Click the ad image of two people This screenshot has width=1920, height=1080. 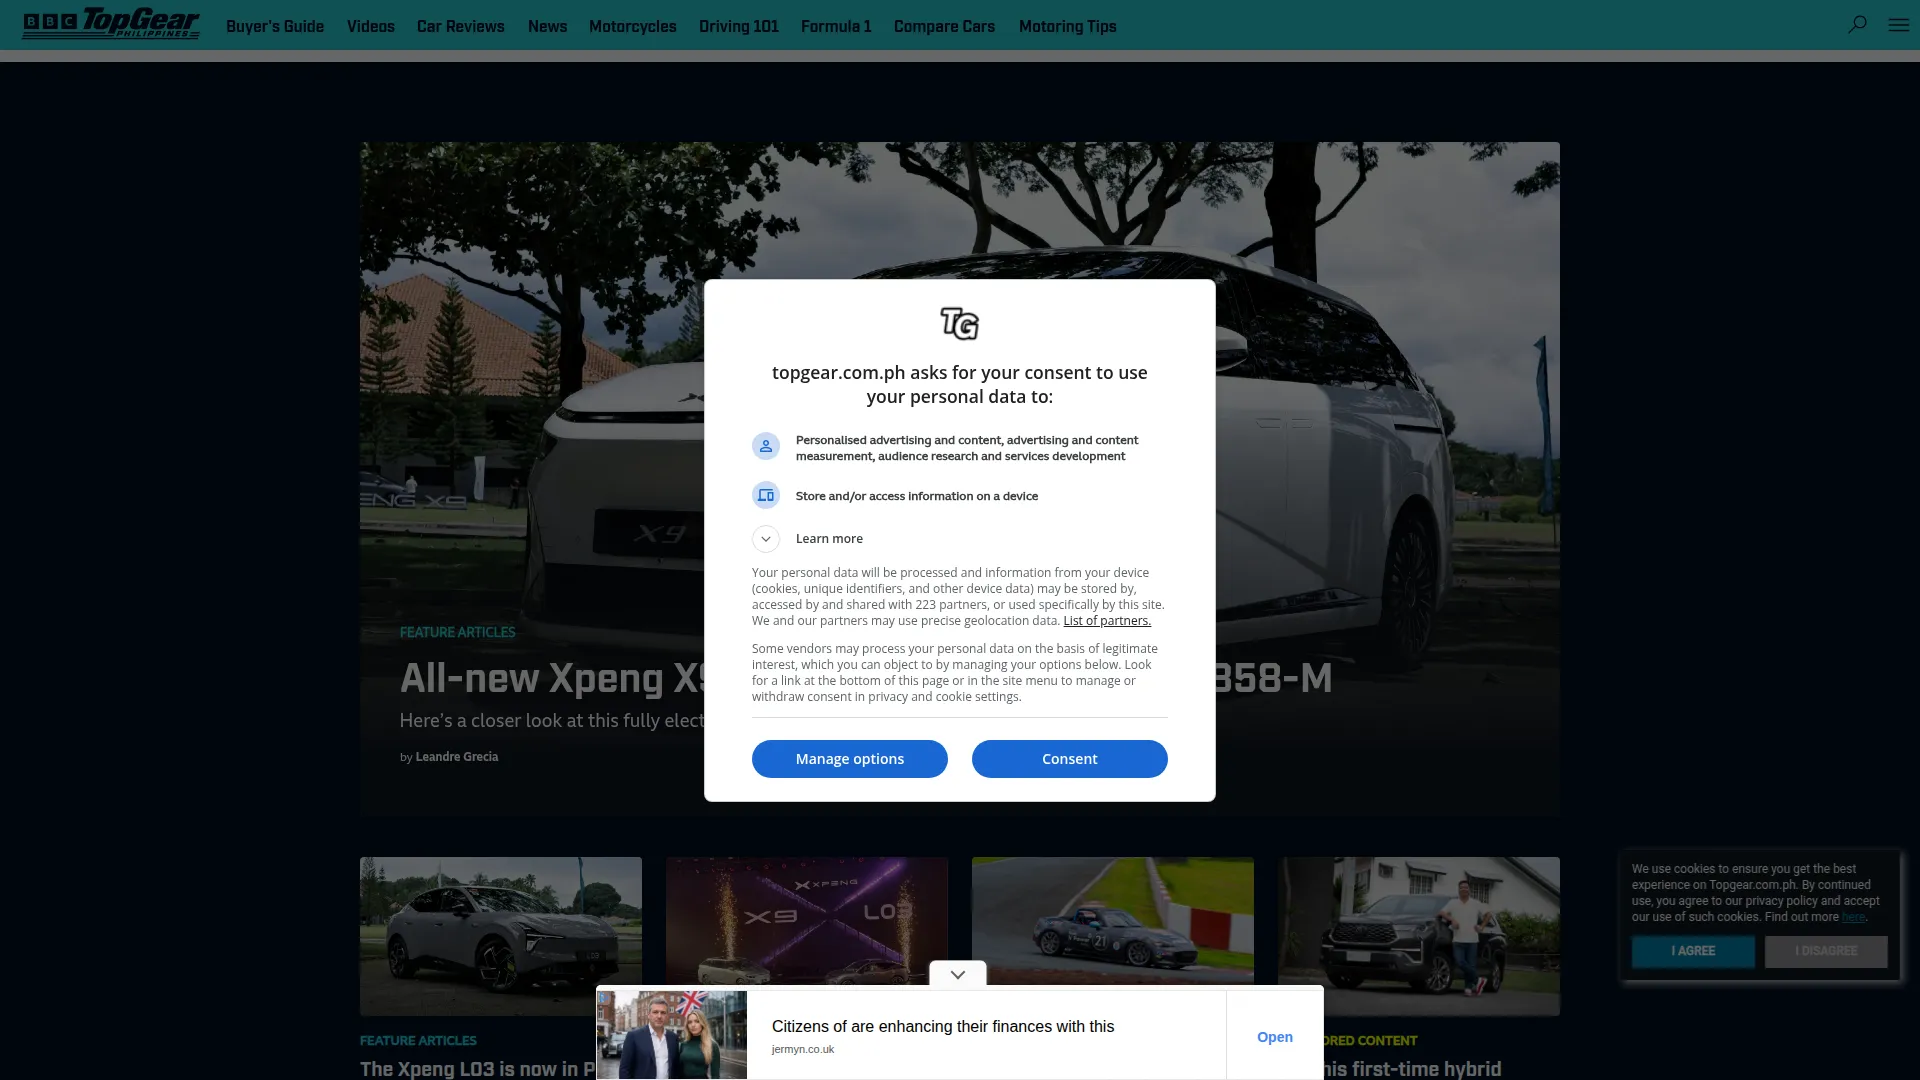click(x=672, y=1035)
